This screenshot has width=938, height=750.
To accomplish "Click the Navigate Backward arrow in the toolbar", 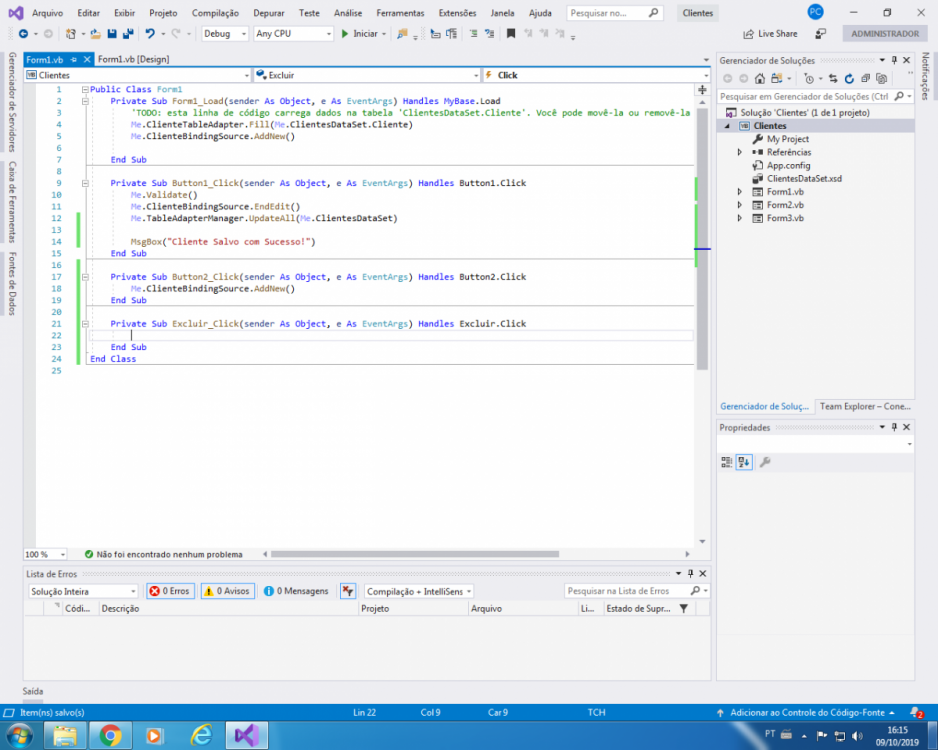I will 23,34.
